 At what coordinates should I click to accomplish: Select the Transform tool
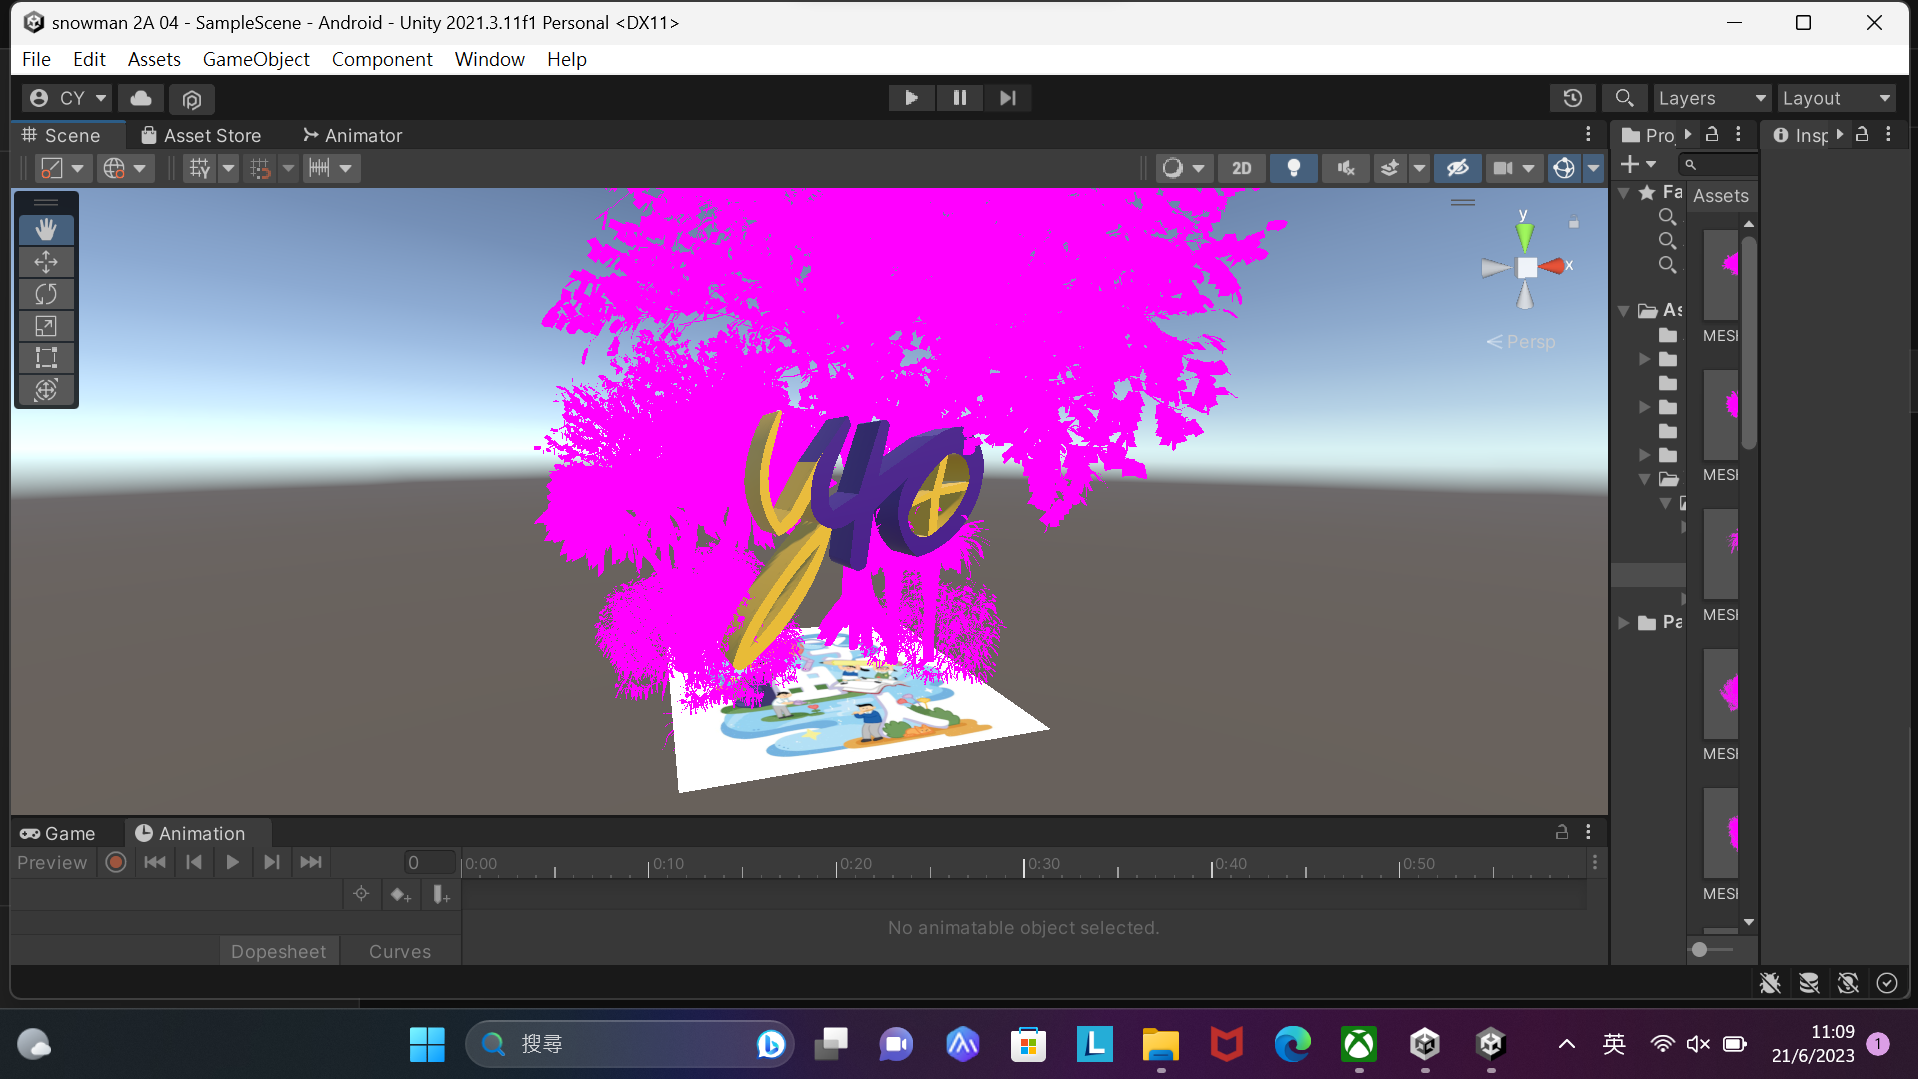click(x=46, y=390)
